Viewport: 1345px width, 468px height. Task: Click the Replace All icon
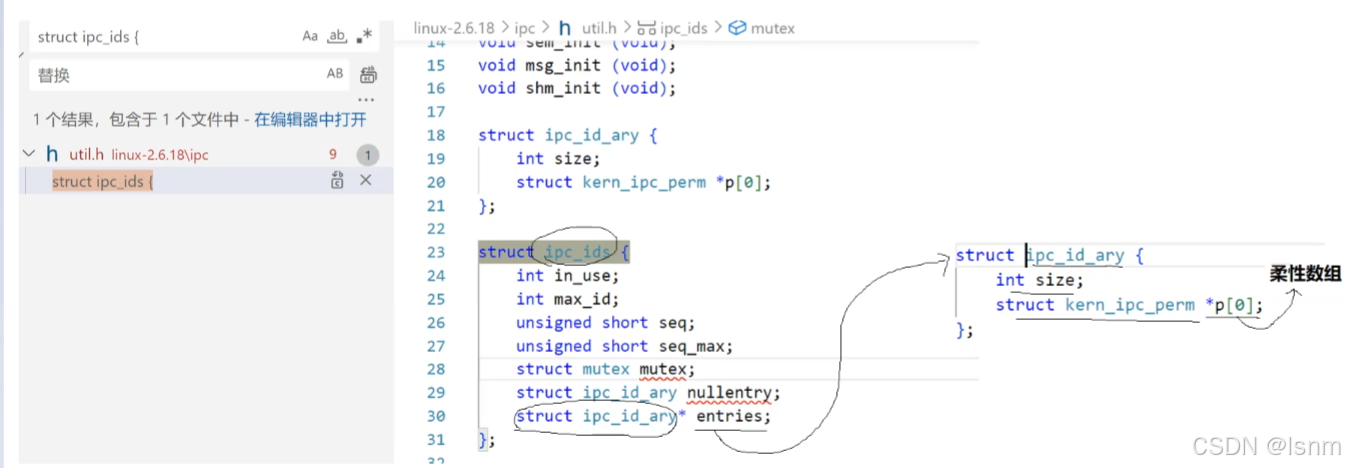tap(368, 74)
